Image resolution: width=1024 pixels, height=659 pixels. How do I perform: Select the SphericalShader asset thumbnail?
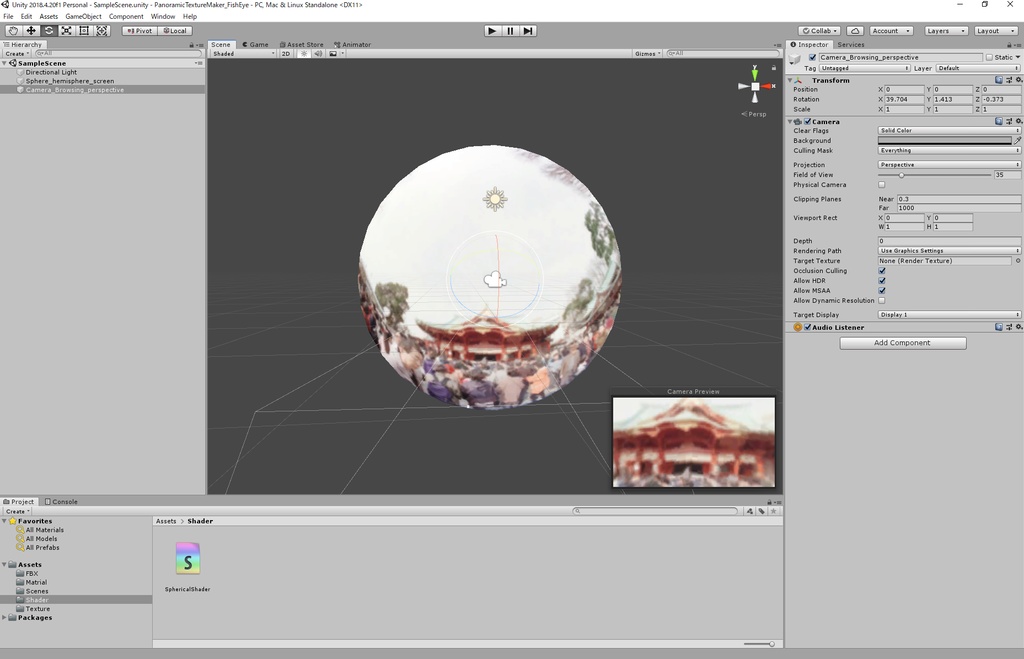click(187, 560)
